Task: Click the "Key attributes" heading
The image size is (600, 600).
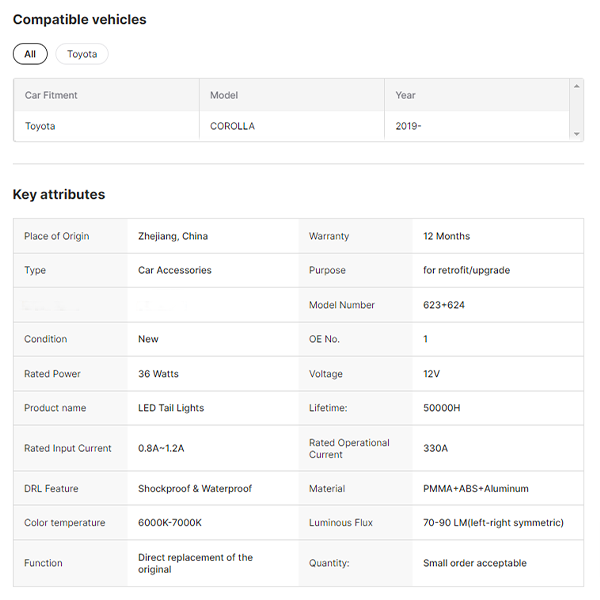Action: pos(59,194)
